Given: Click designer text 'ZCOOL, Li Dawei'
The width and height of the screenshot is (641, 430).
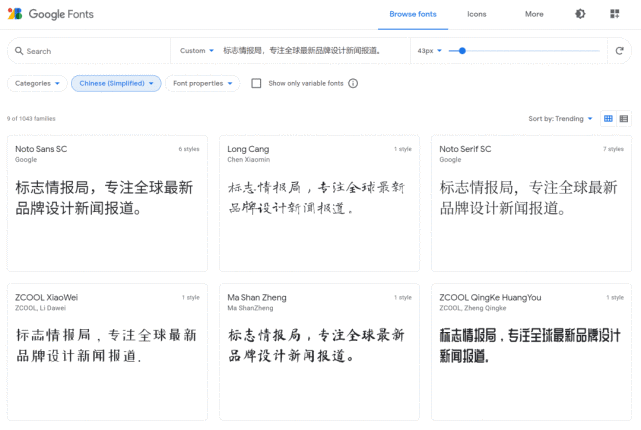Looking at the screenshot, I should pos(40,308).
